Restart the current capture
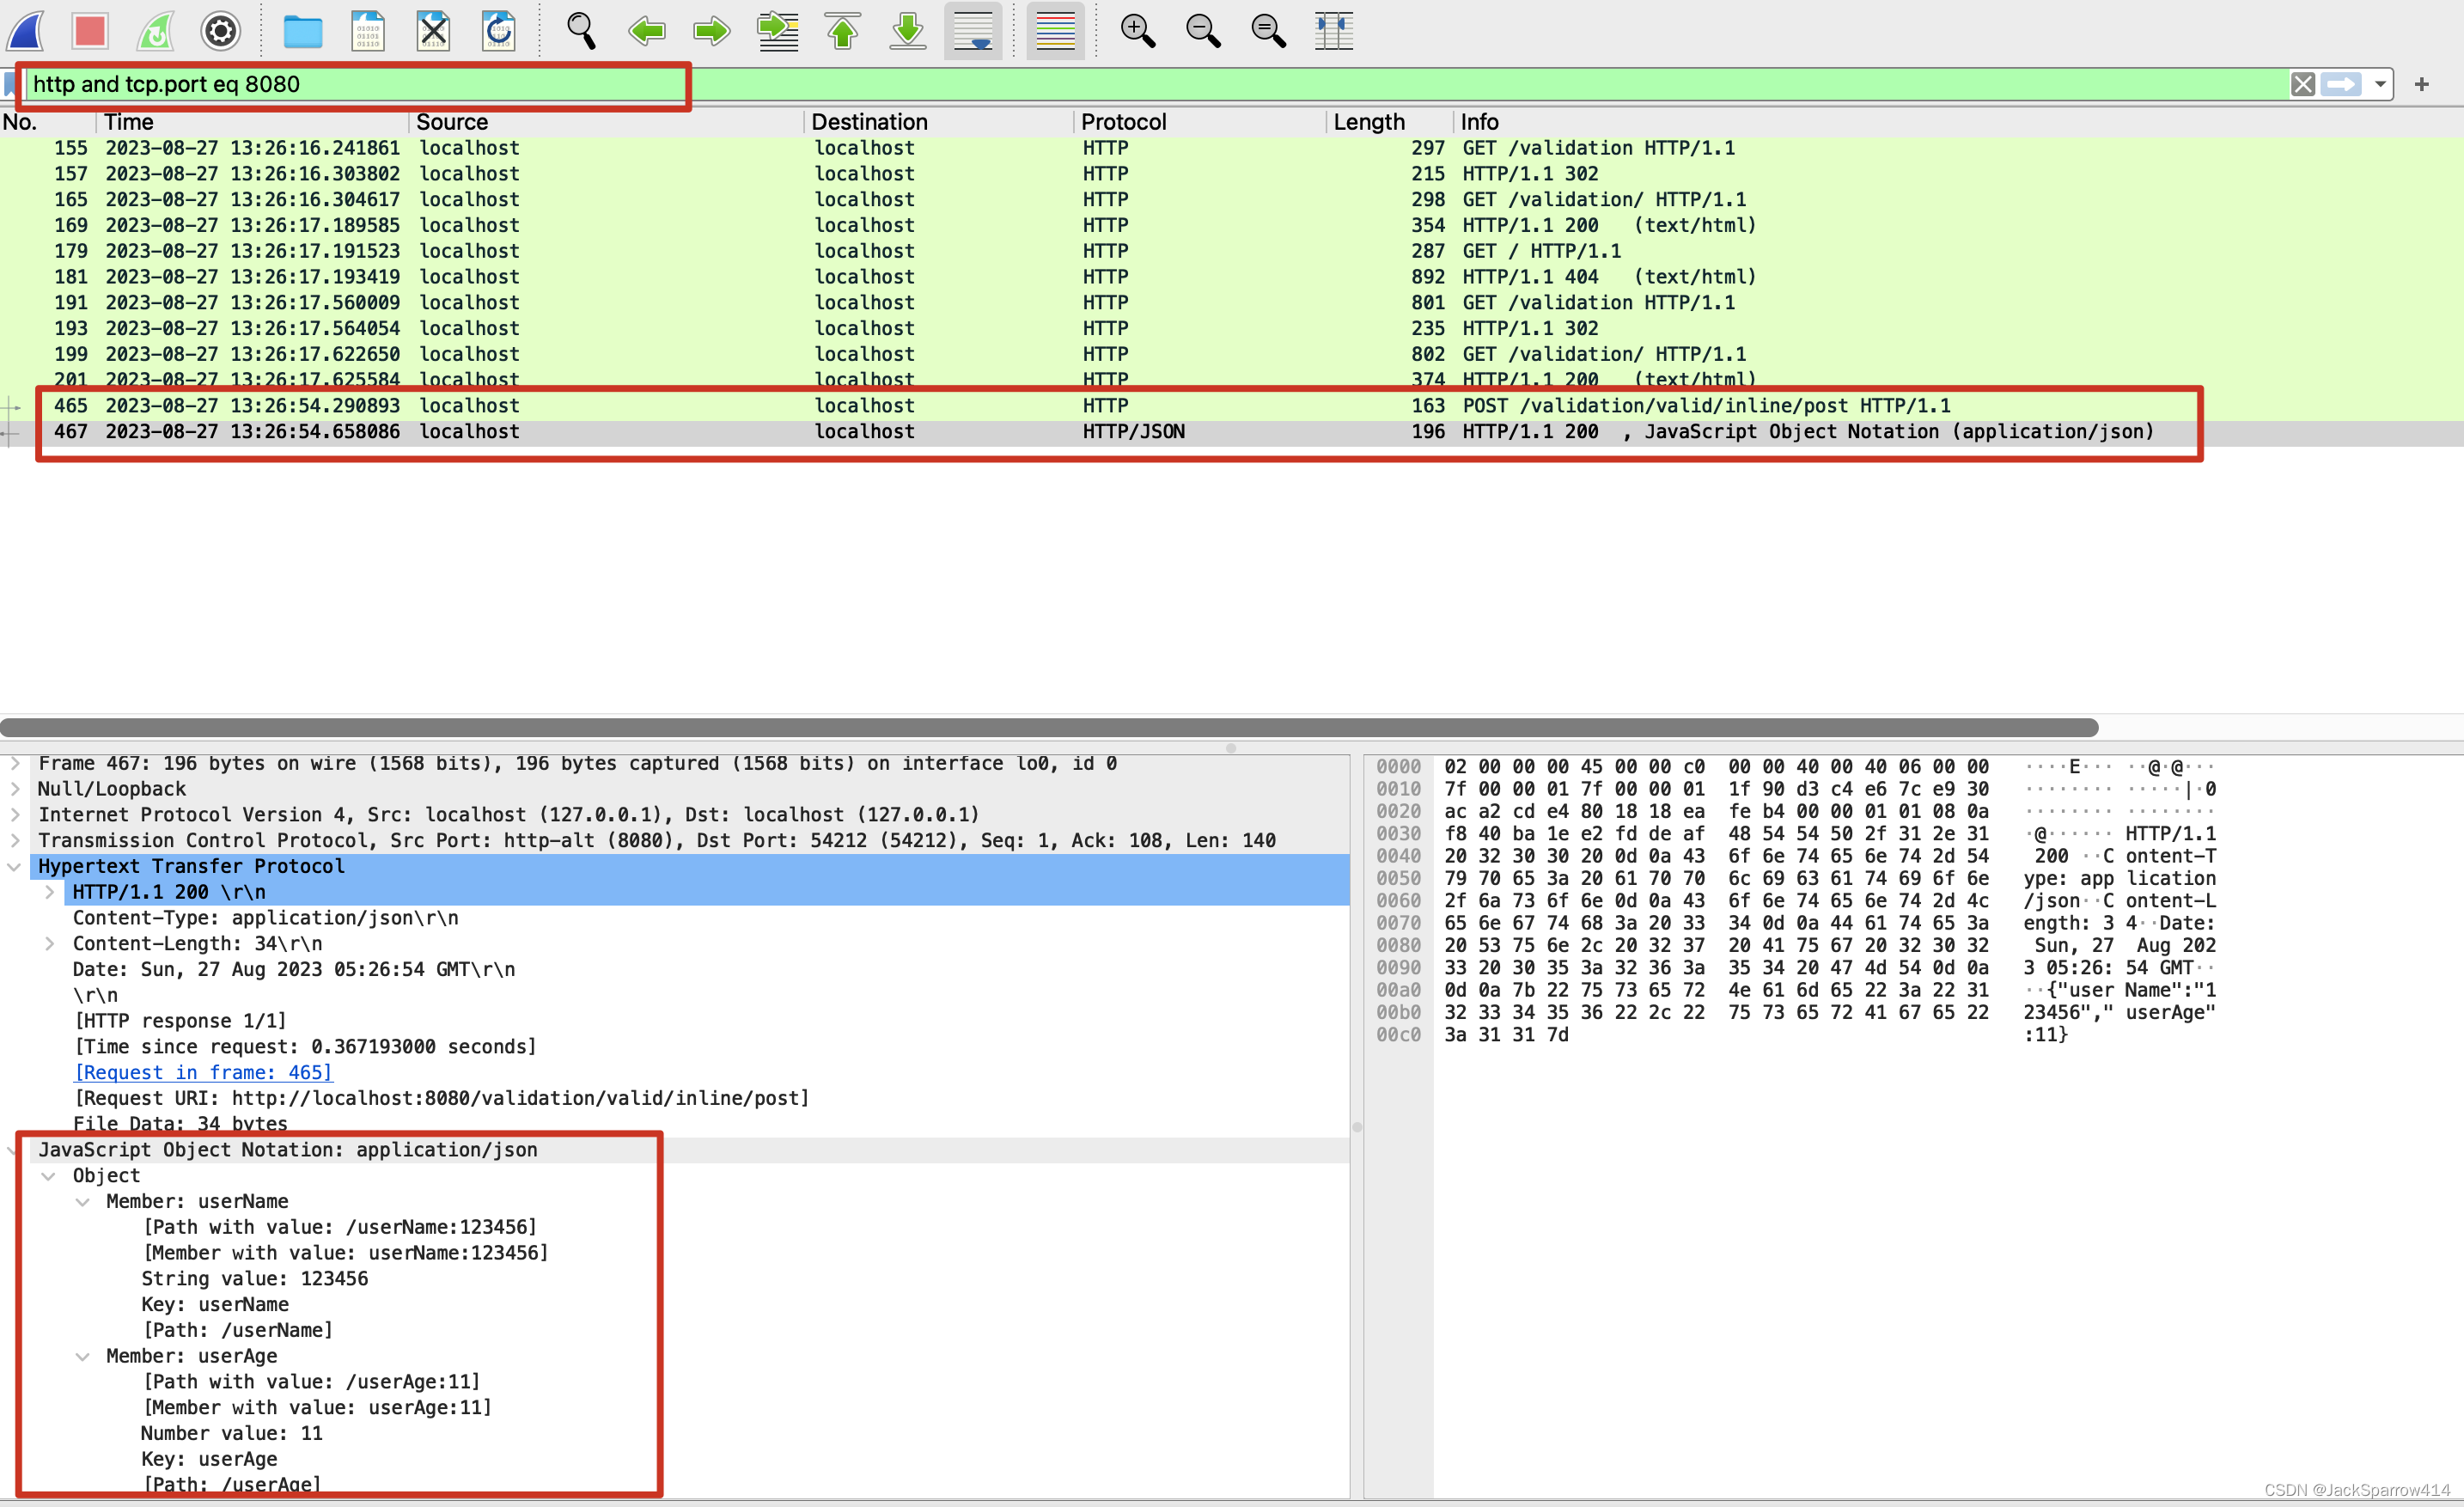2464x1507 pixels. [x=156, y=31]
